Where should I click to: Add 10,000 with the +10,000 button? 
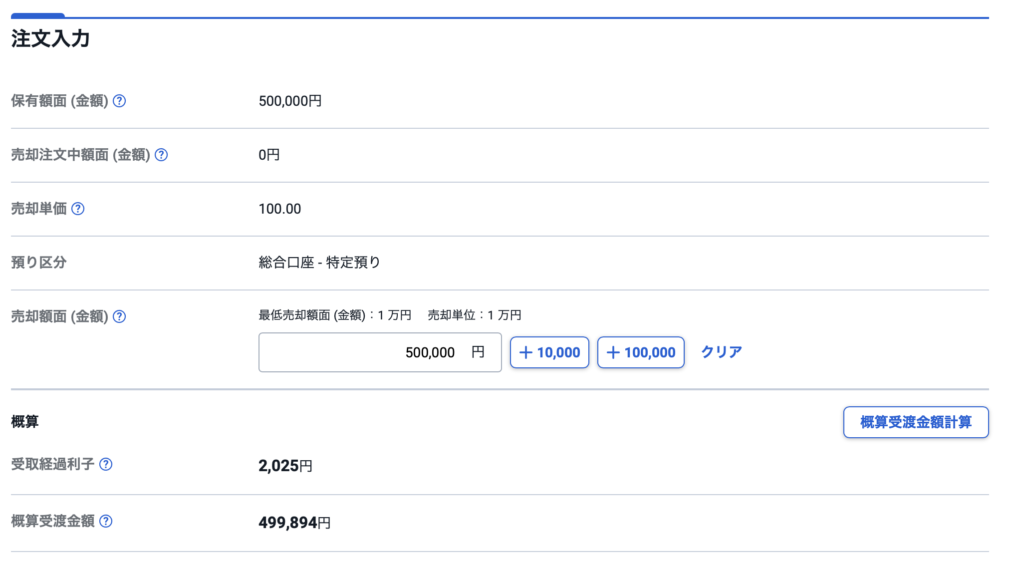point(549,352)
